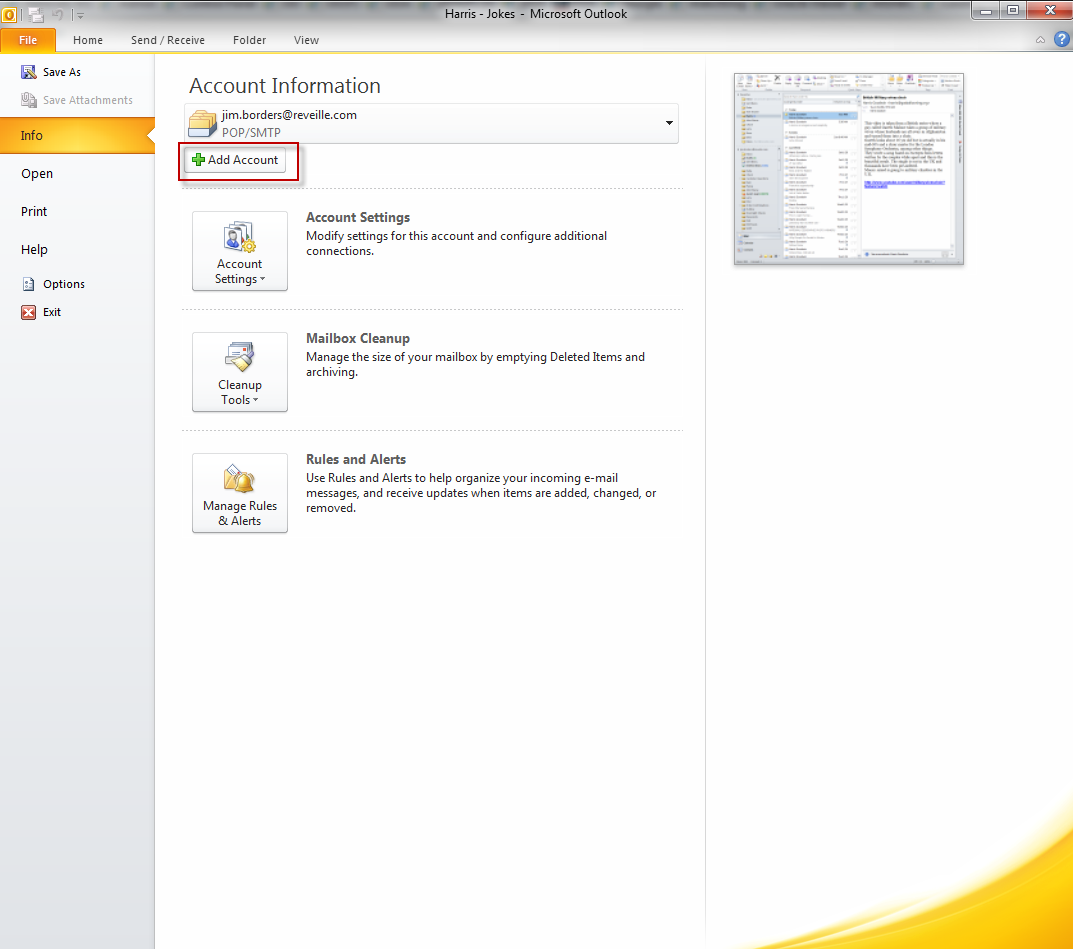
Task: Click the green plus Add Account icon
Action: [198, 159]
